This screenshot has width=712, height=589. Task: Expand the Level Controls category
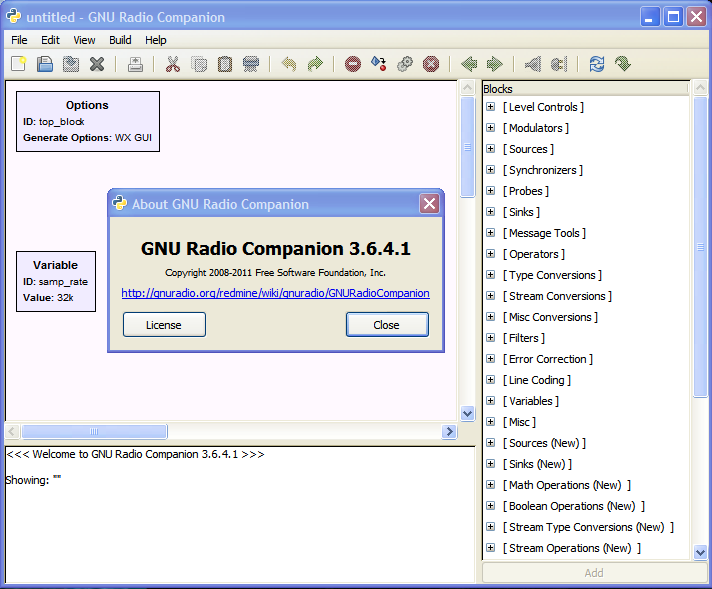[490, 107]
